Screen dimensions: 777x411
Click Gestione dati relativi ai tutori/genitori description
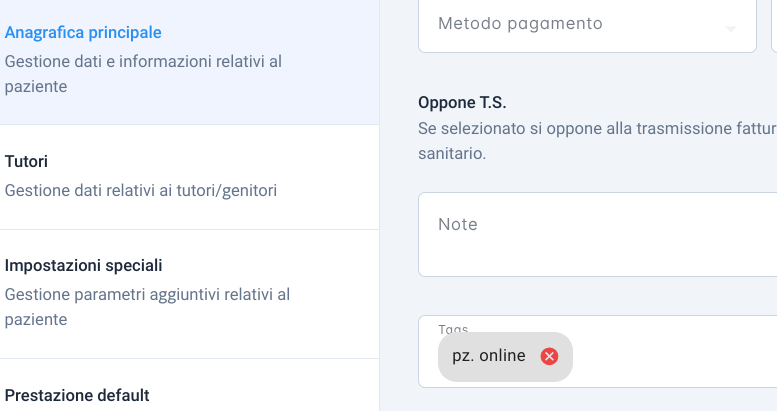[x=141, y=191]
